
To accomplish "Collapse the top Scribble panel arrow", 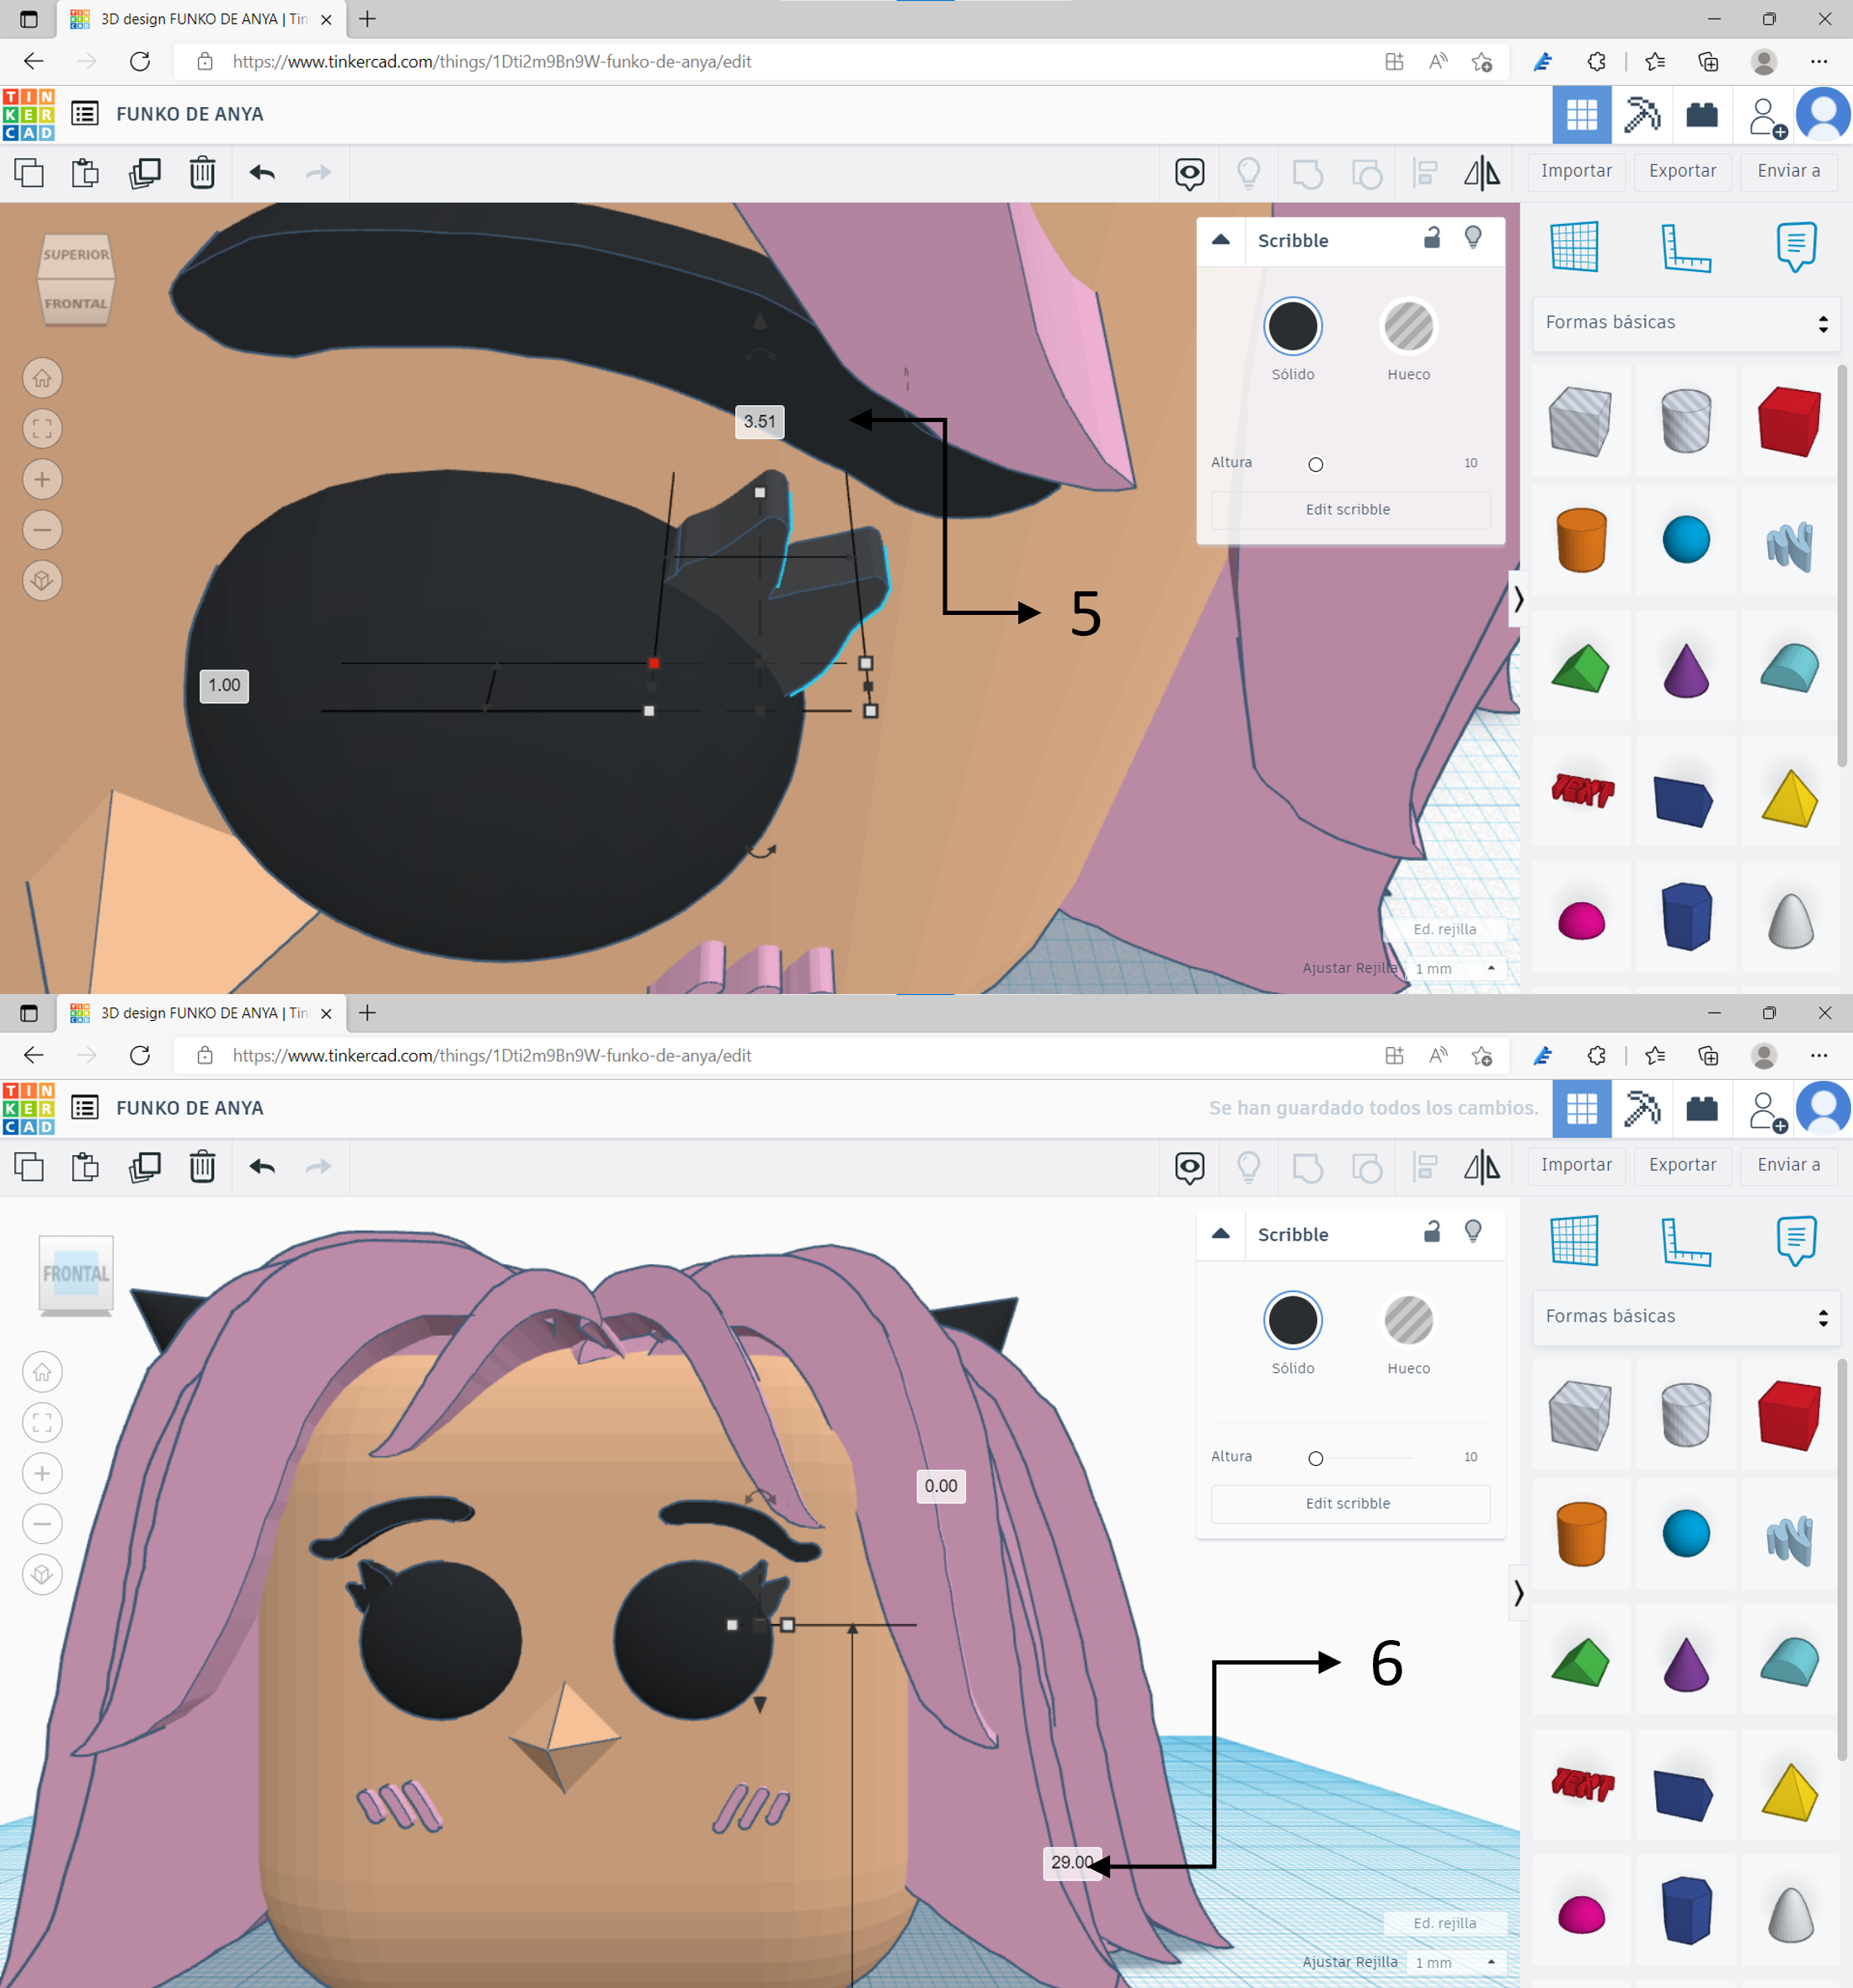I will click(x=1220, y=240).
